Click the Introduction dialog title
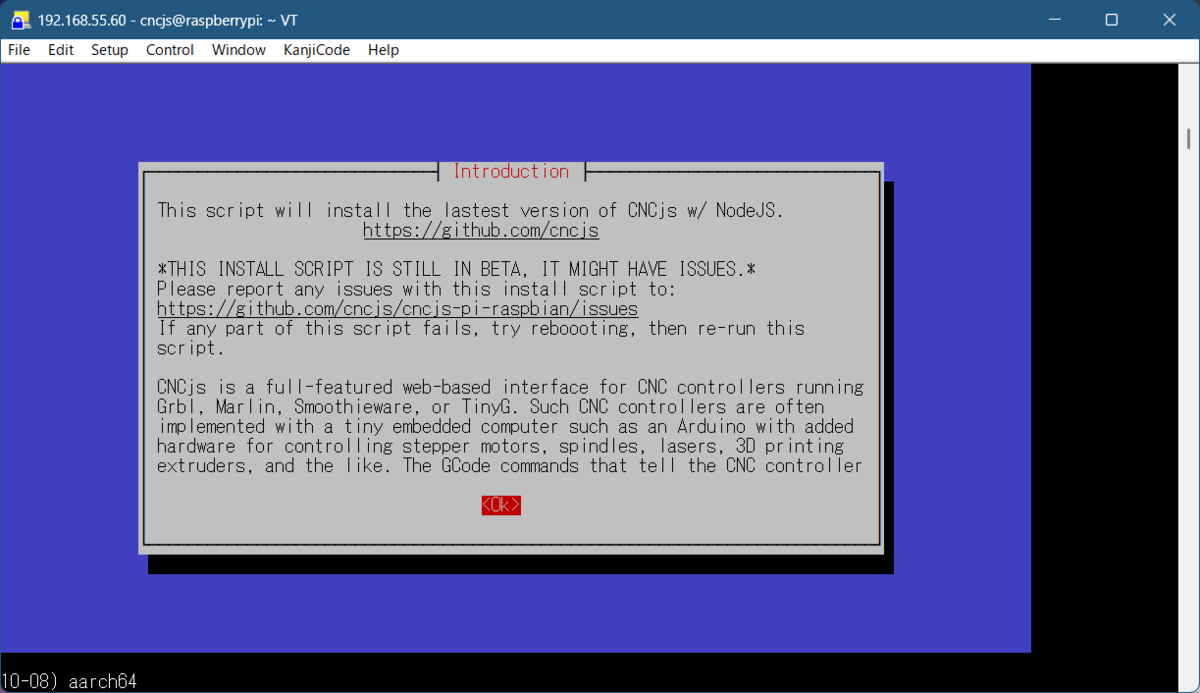1200x693 pixels. [511, 171]
